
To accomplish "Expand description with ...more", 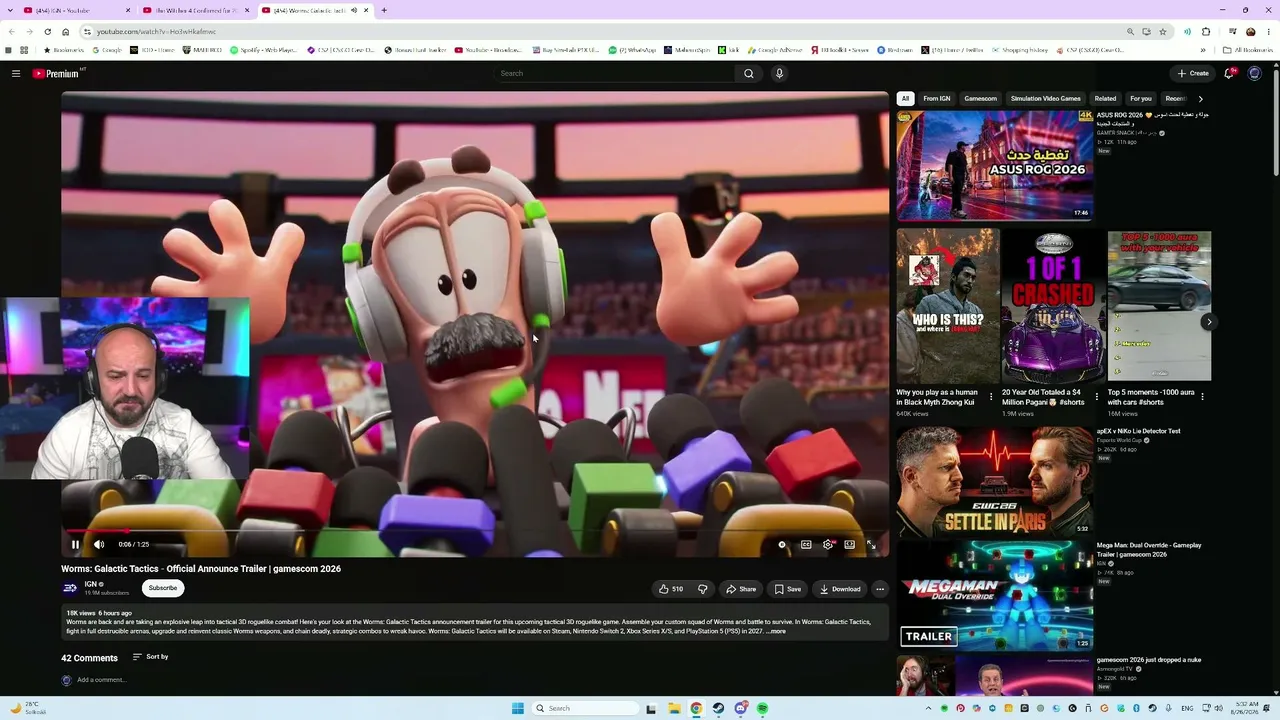I will tap(776, 631).
